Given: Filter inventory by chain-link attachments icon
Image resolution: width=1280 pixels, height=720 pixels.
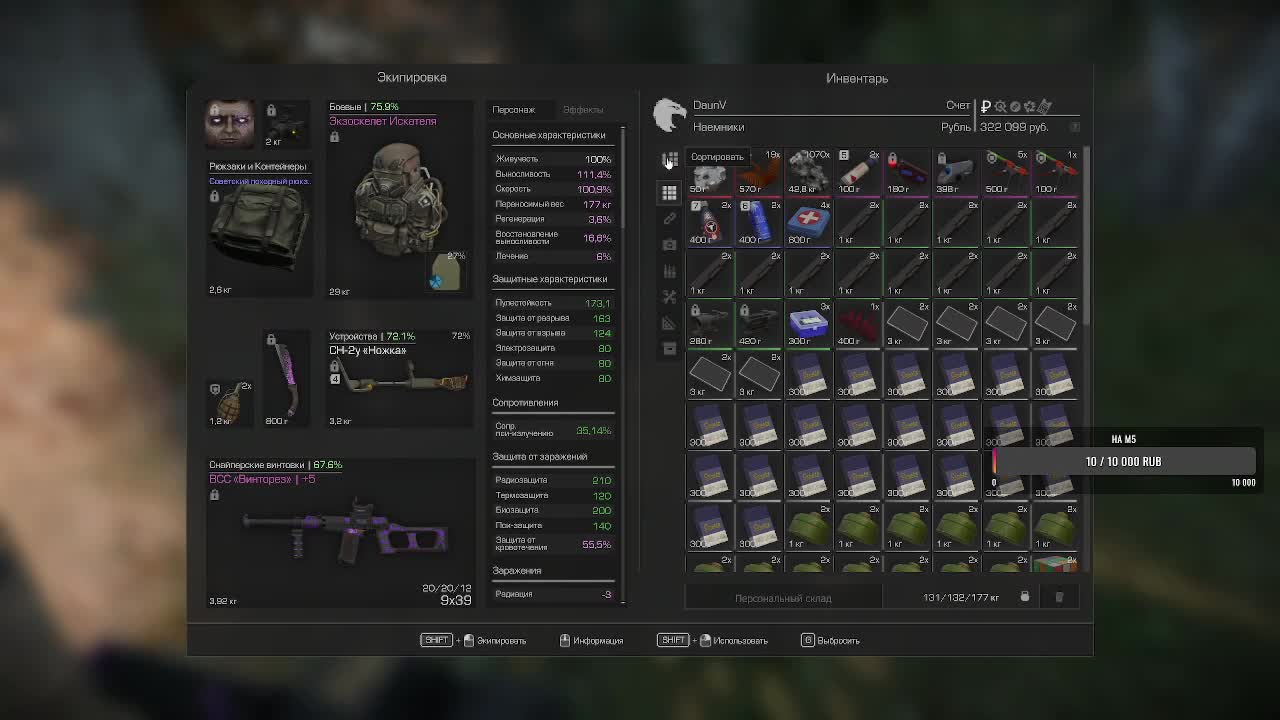Looking at the screenshot, I should (670, 218).
